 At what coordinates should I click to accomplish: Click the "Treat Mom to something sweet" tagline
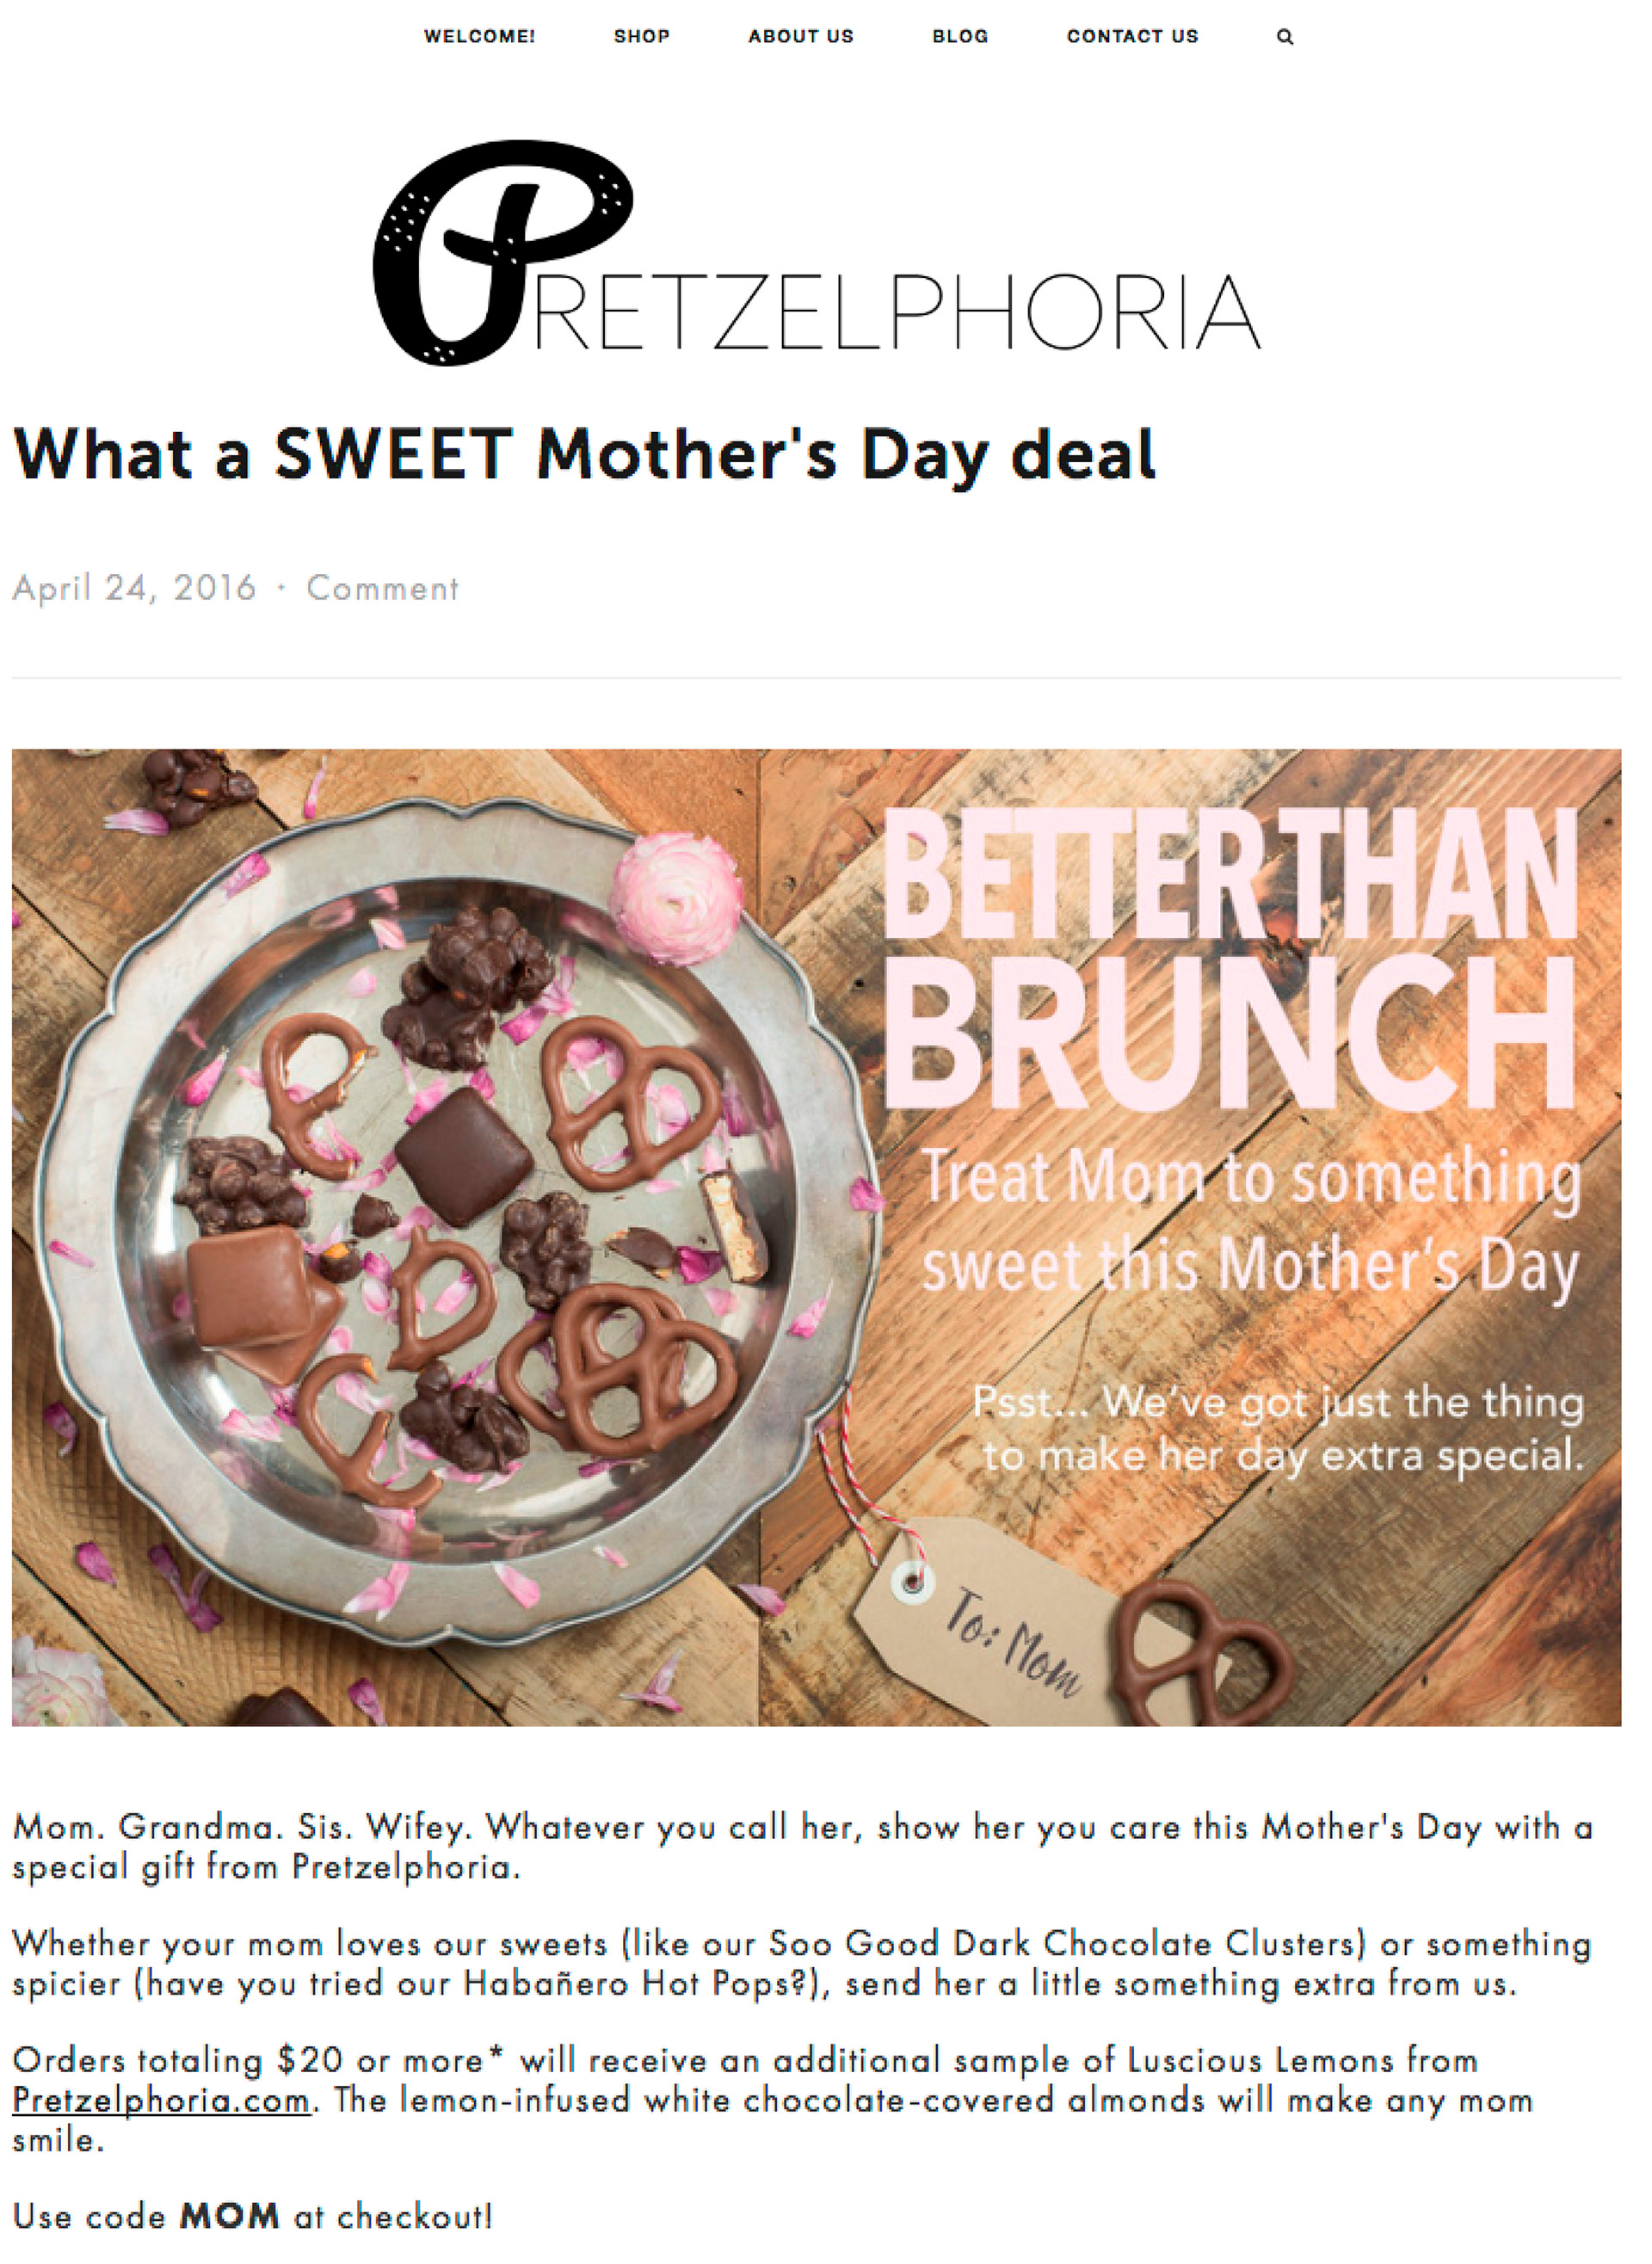(1250, 1220)
